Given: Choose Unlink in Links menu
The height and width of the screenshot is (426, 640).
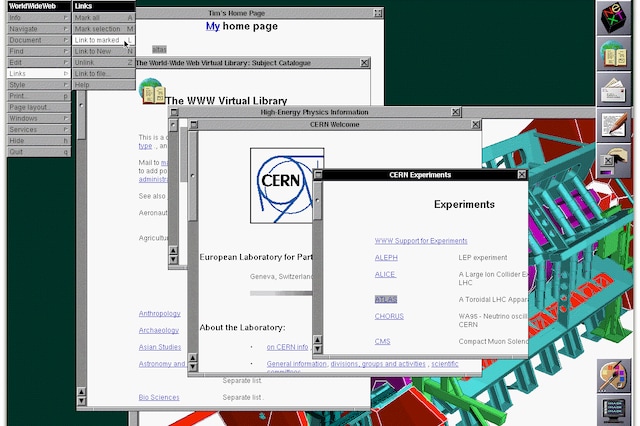Looking at the screenshot, I should pos(104,62).
